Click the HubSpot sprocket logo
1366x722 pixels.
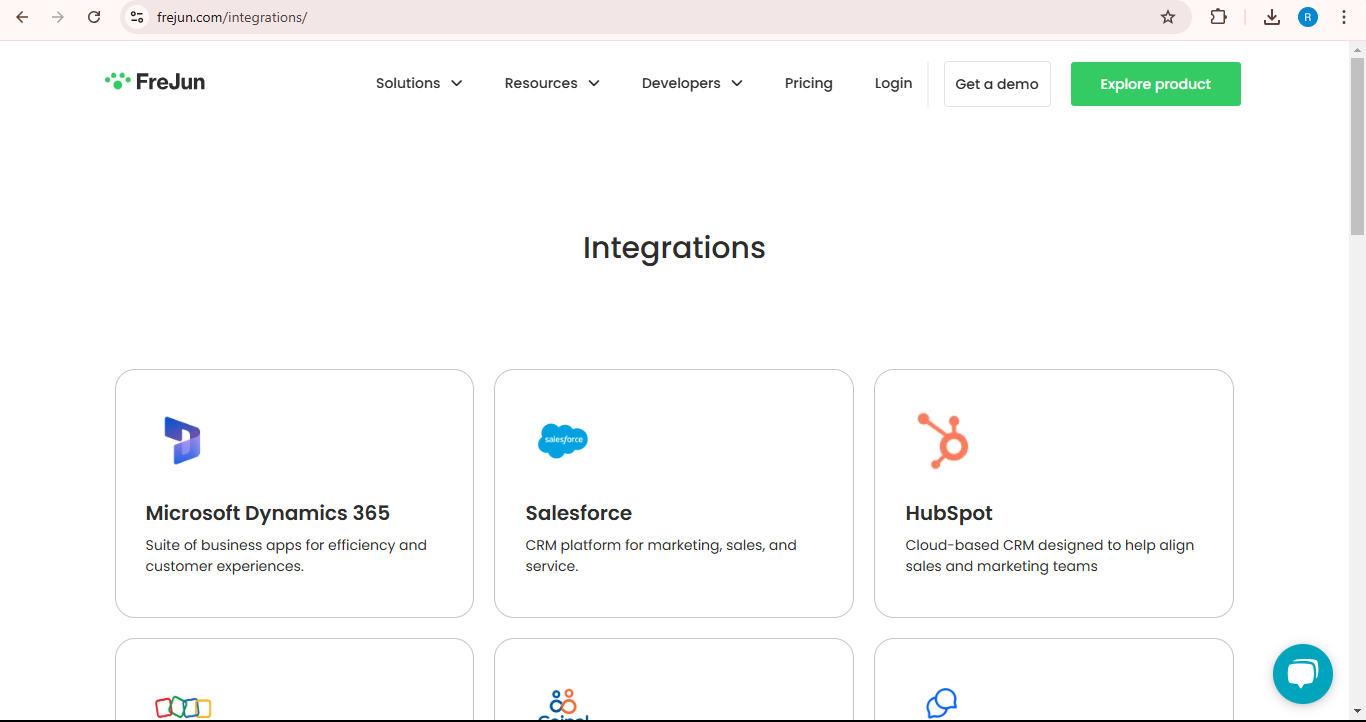click(x=943, y=441)
